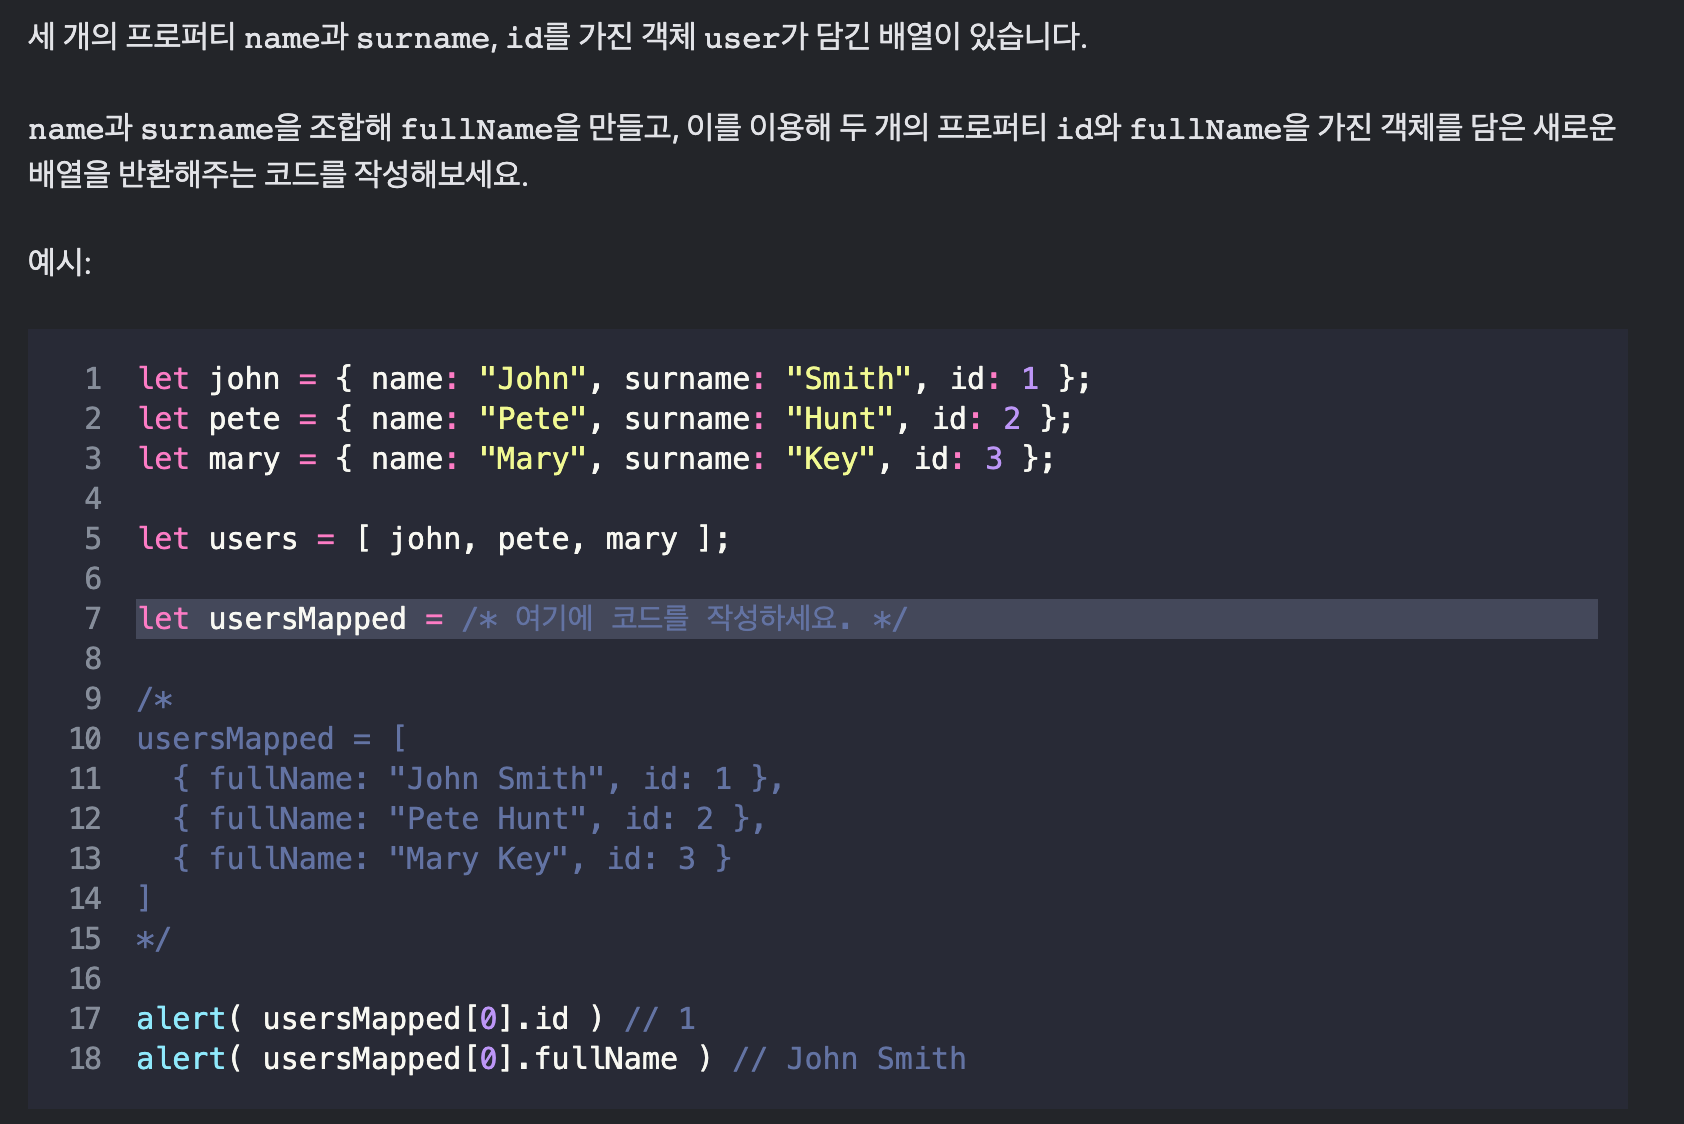
Task: Select line number 7 in the gutter
Action: [92, 618]
